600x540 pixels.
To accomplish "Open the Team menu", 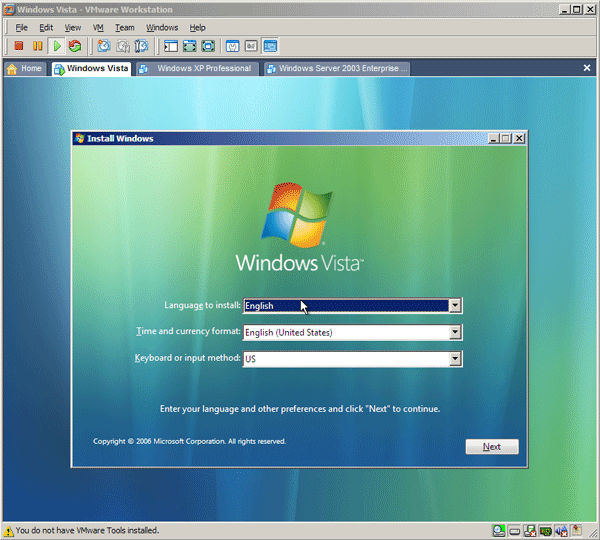I will pos(125,28).
